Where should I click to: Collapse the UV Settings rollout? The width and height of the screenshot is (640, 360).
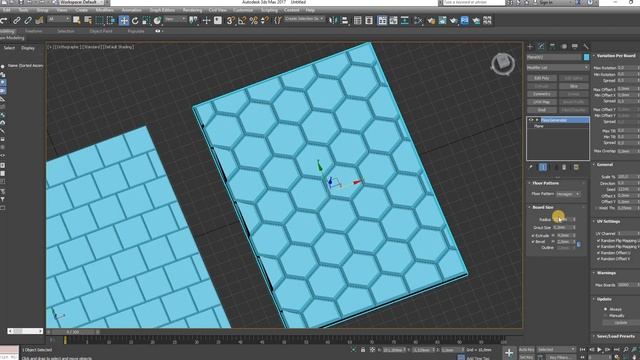(608, 221)
